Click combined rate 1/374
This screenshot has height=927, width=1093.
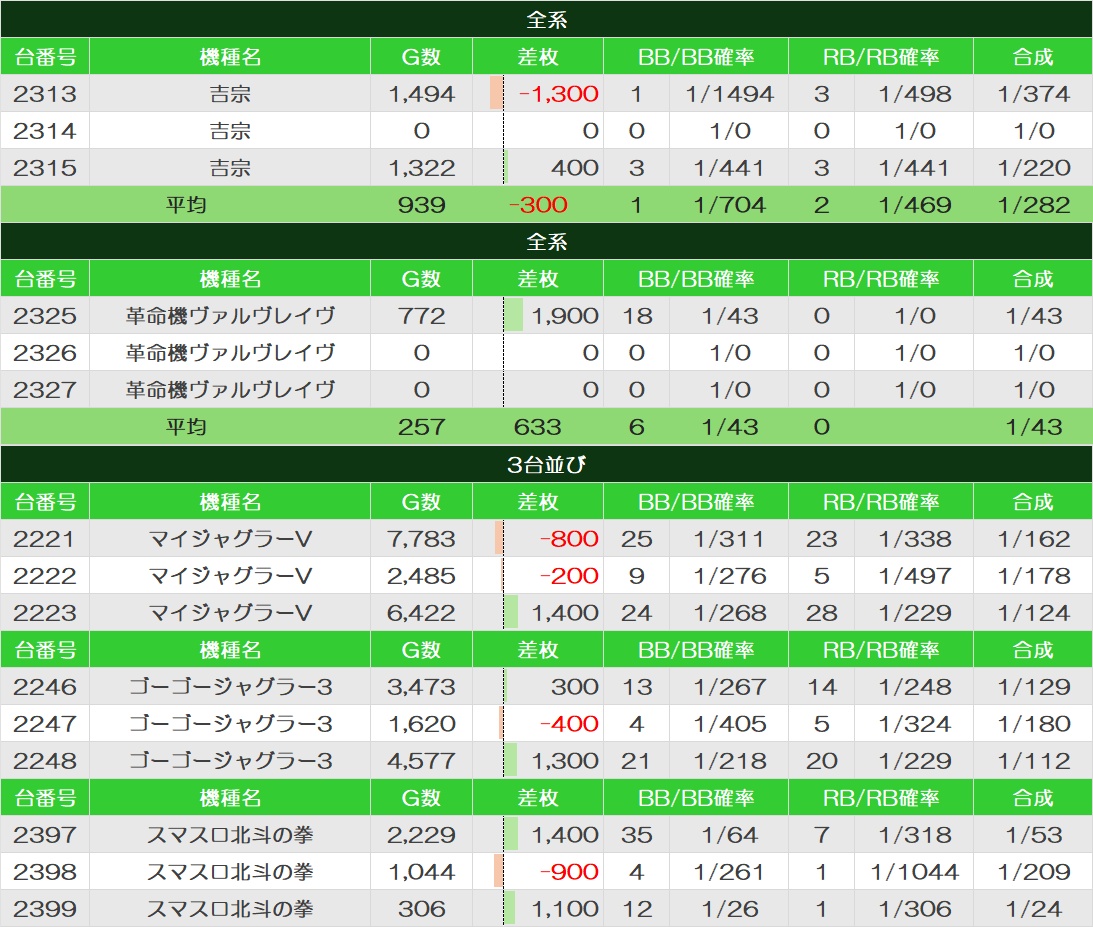coord(1033,93)
